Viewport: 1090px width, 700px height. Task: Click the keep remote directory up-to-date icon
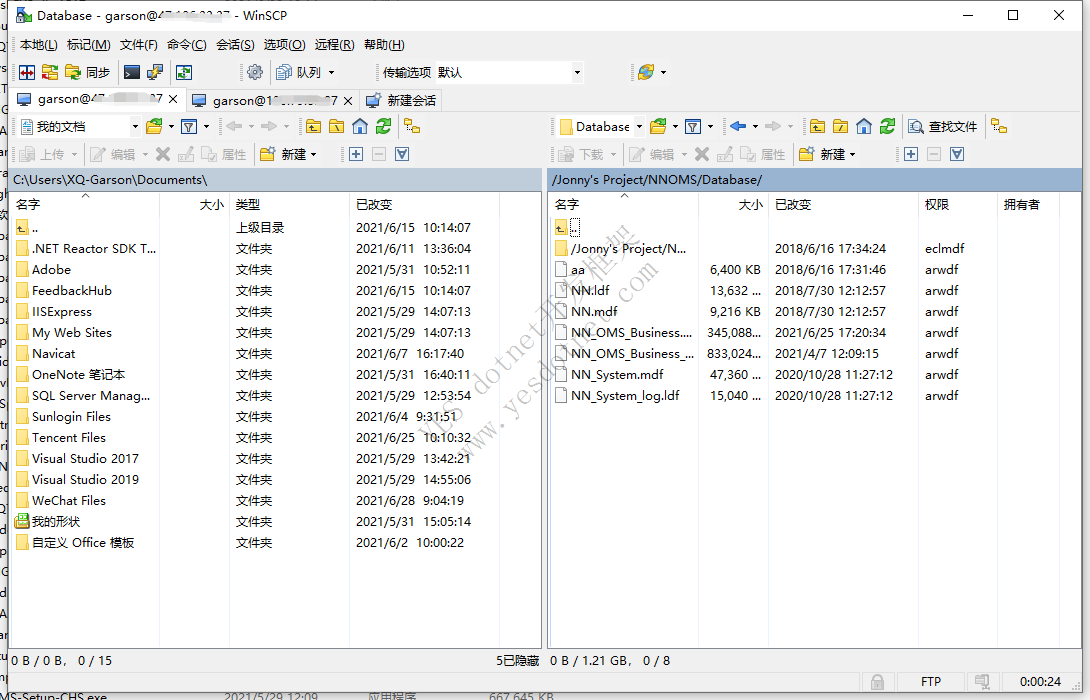click(184, 72)
